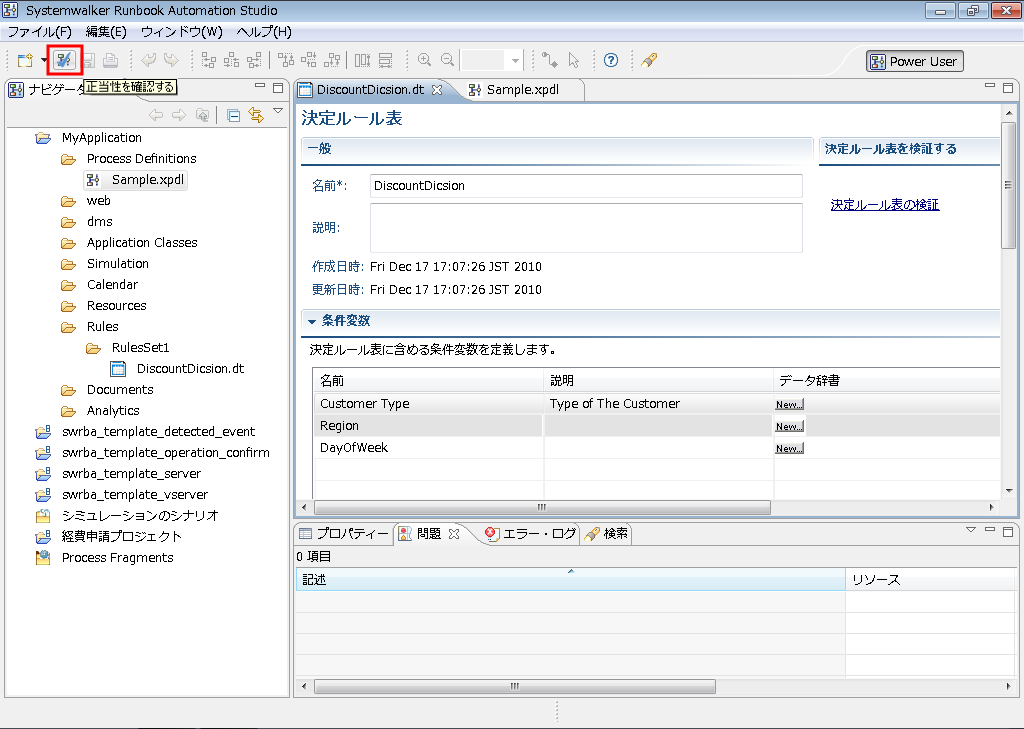
Task: Click the Help question mark icon
Action: pyautogui.click(x=611, y=61)
